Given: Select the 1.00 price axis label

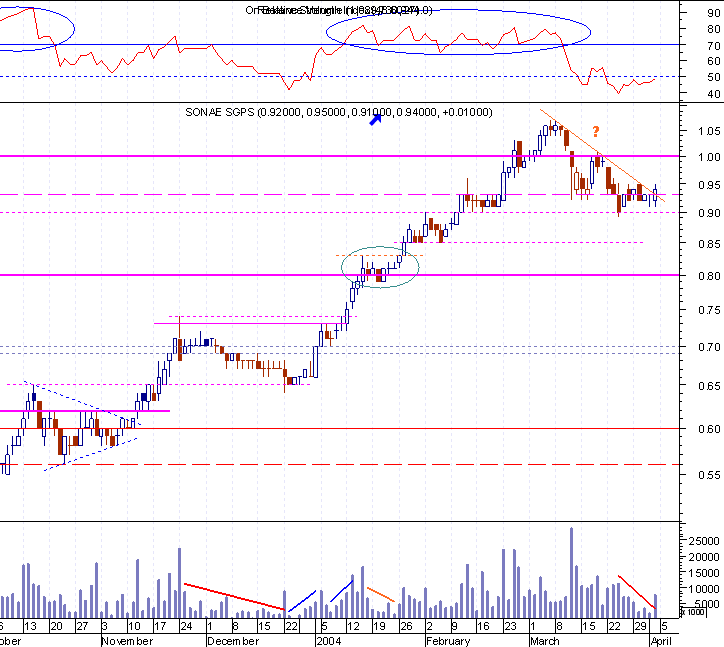Looking at the screenshot, I should coord(709,157).
